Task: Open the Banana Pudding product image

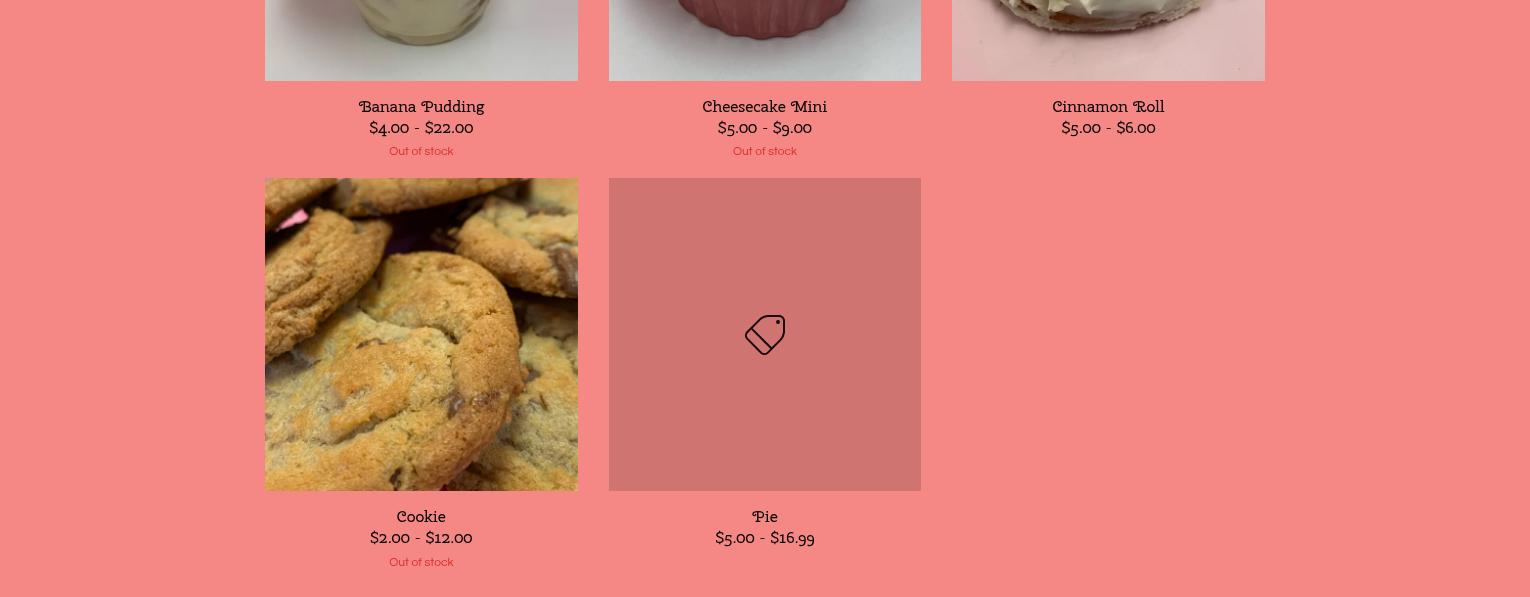Action: [421, 40]
